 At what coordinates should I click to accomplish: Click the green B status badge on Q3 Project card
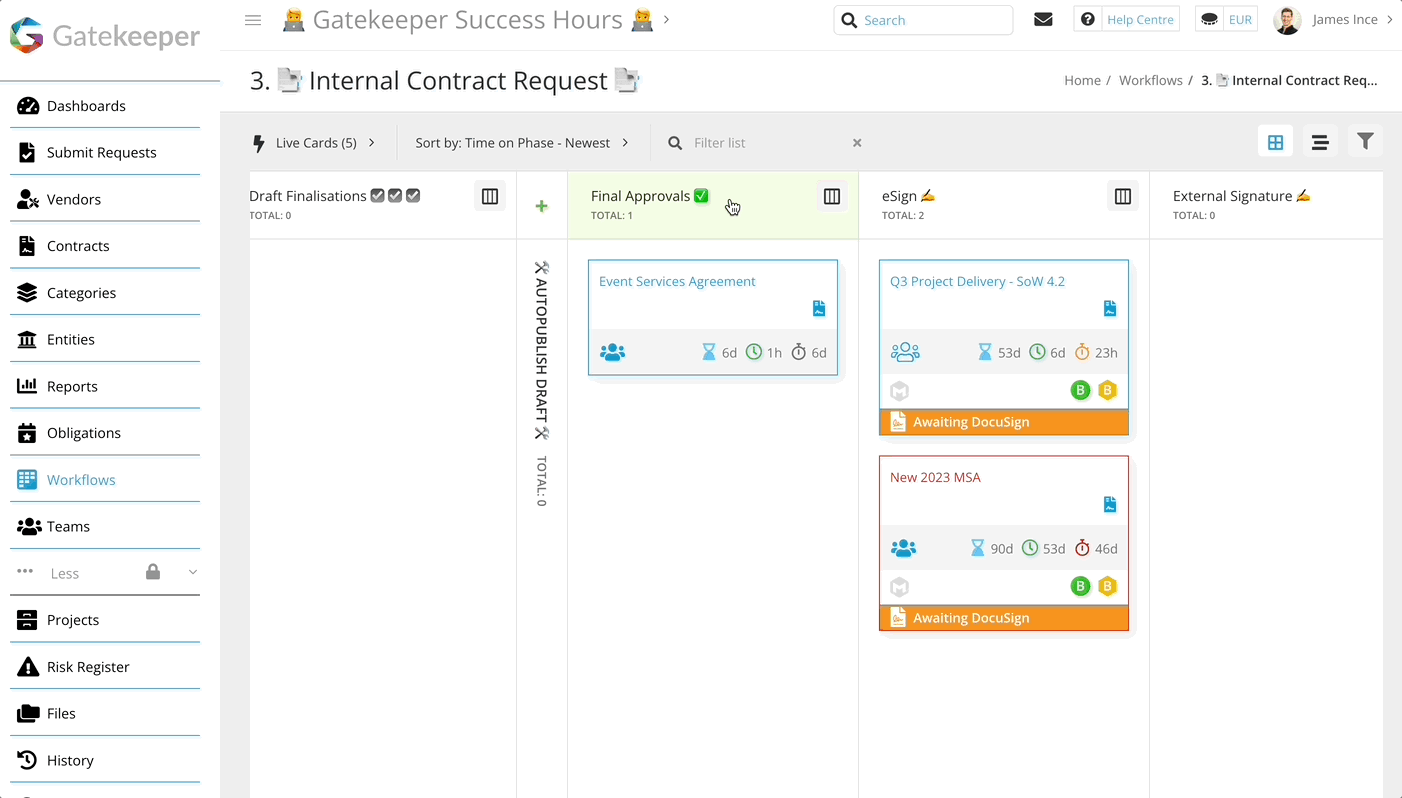[1080, 390]
